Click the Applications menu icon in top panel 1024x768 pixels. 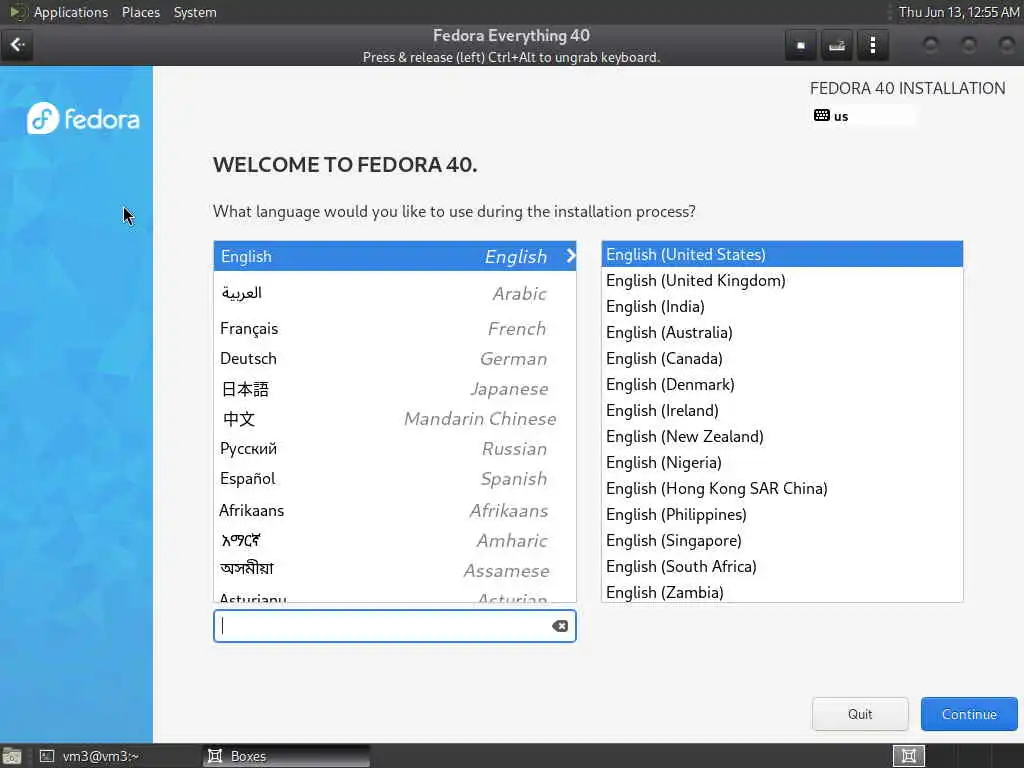point(16,12)
